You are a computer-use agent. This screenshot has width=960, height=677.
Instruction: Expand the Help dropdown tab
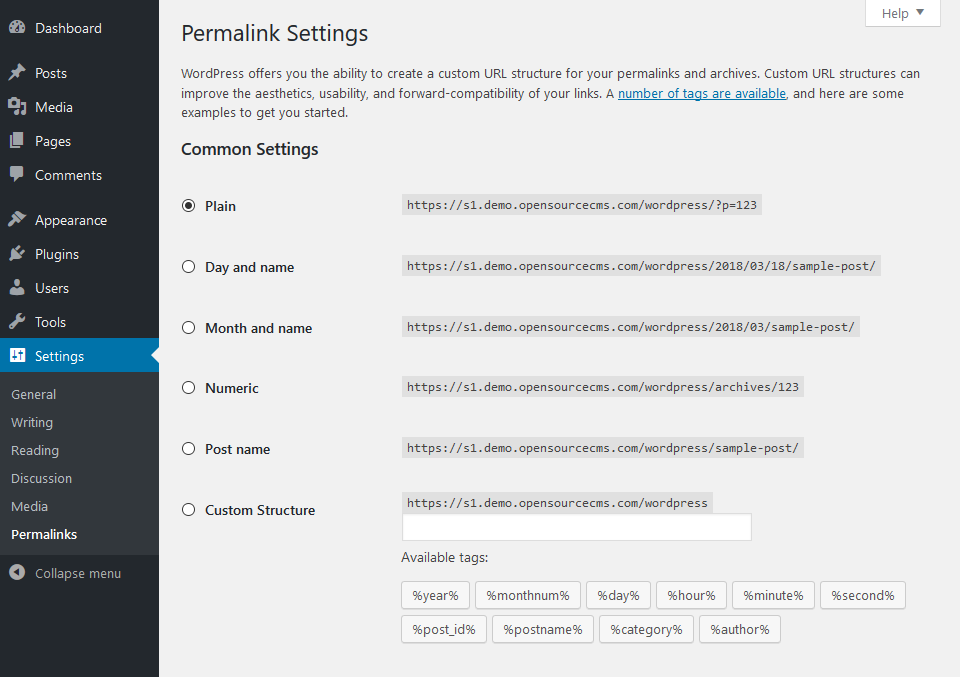pyautogui.click(x=902, y=13)
